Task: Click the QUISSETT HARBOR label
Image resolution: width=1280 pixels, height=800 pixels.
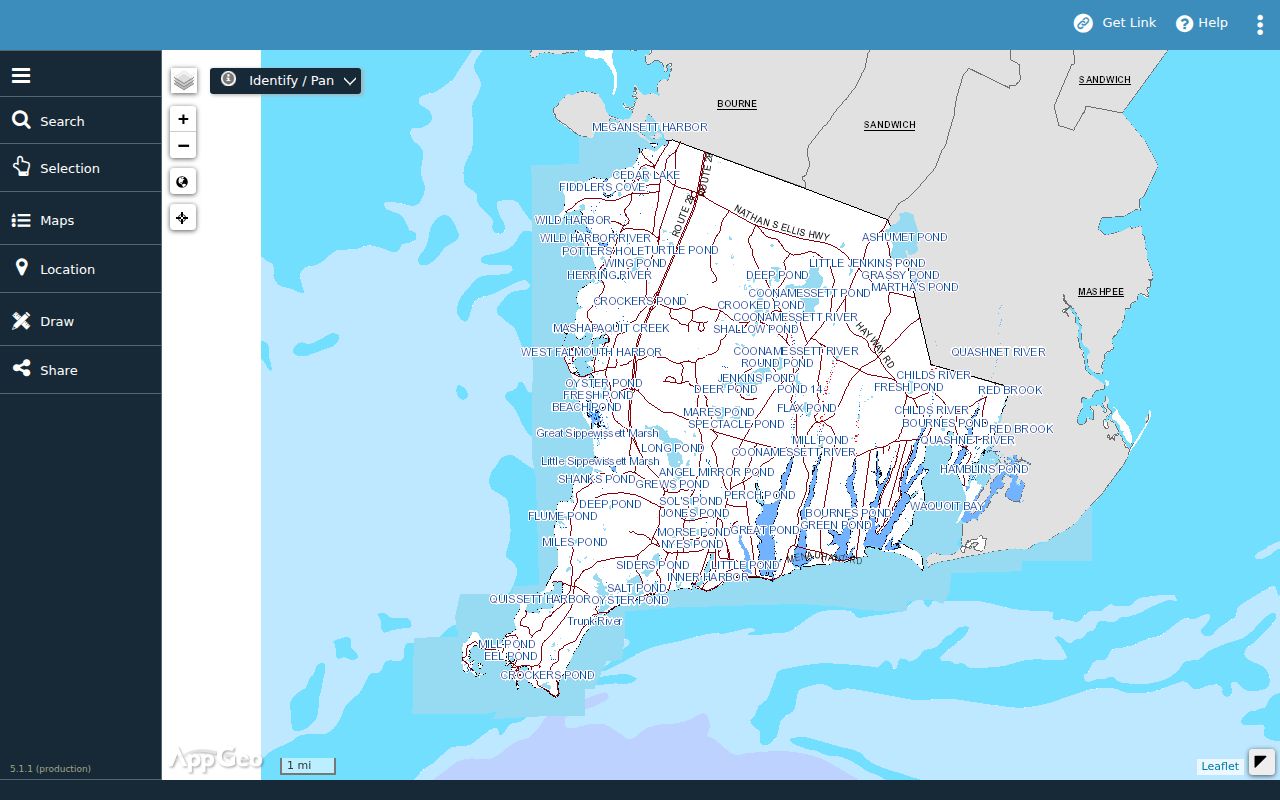Action: point(539,600)
